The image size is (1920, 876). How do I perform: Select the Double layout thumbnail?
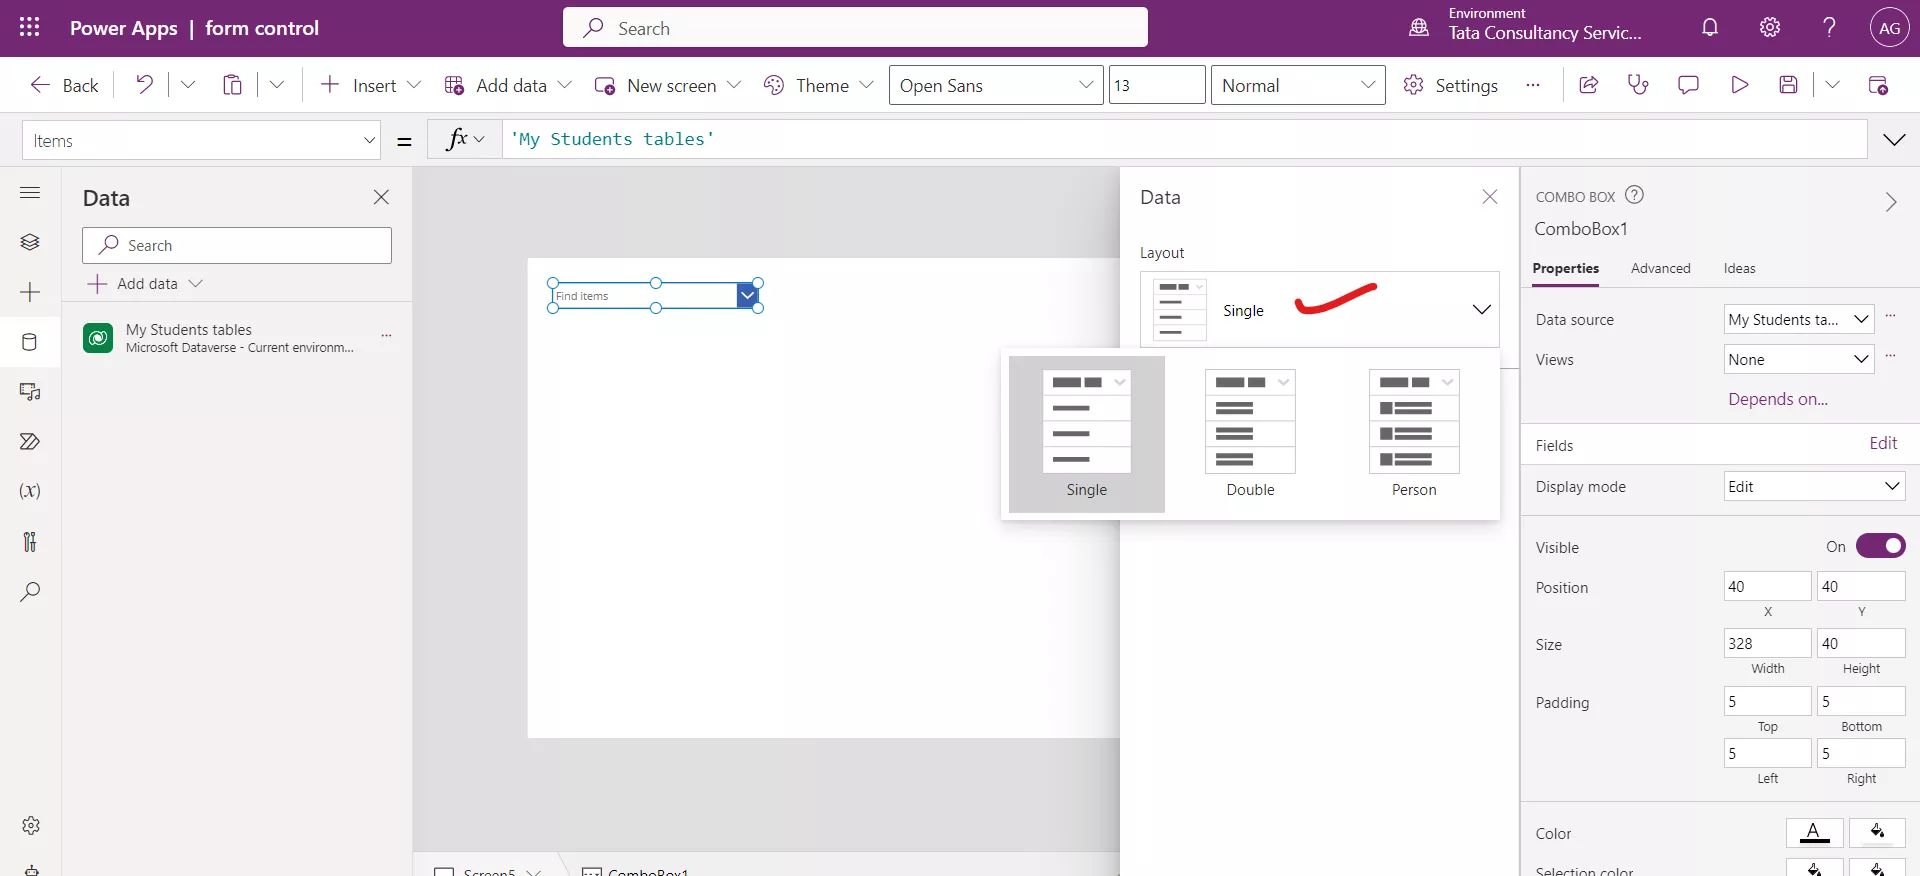(1250, 434)
